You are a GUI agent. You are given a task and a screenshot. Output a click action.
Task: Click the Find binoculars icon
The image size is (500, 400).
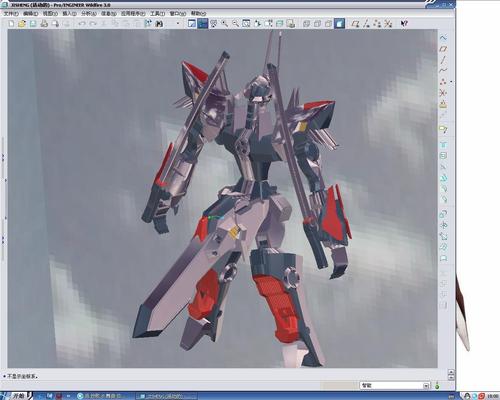tap(159, 24)
